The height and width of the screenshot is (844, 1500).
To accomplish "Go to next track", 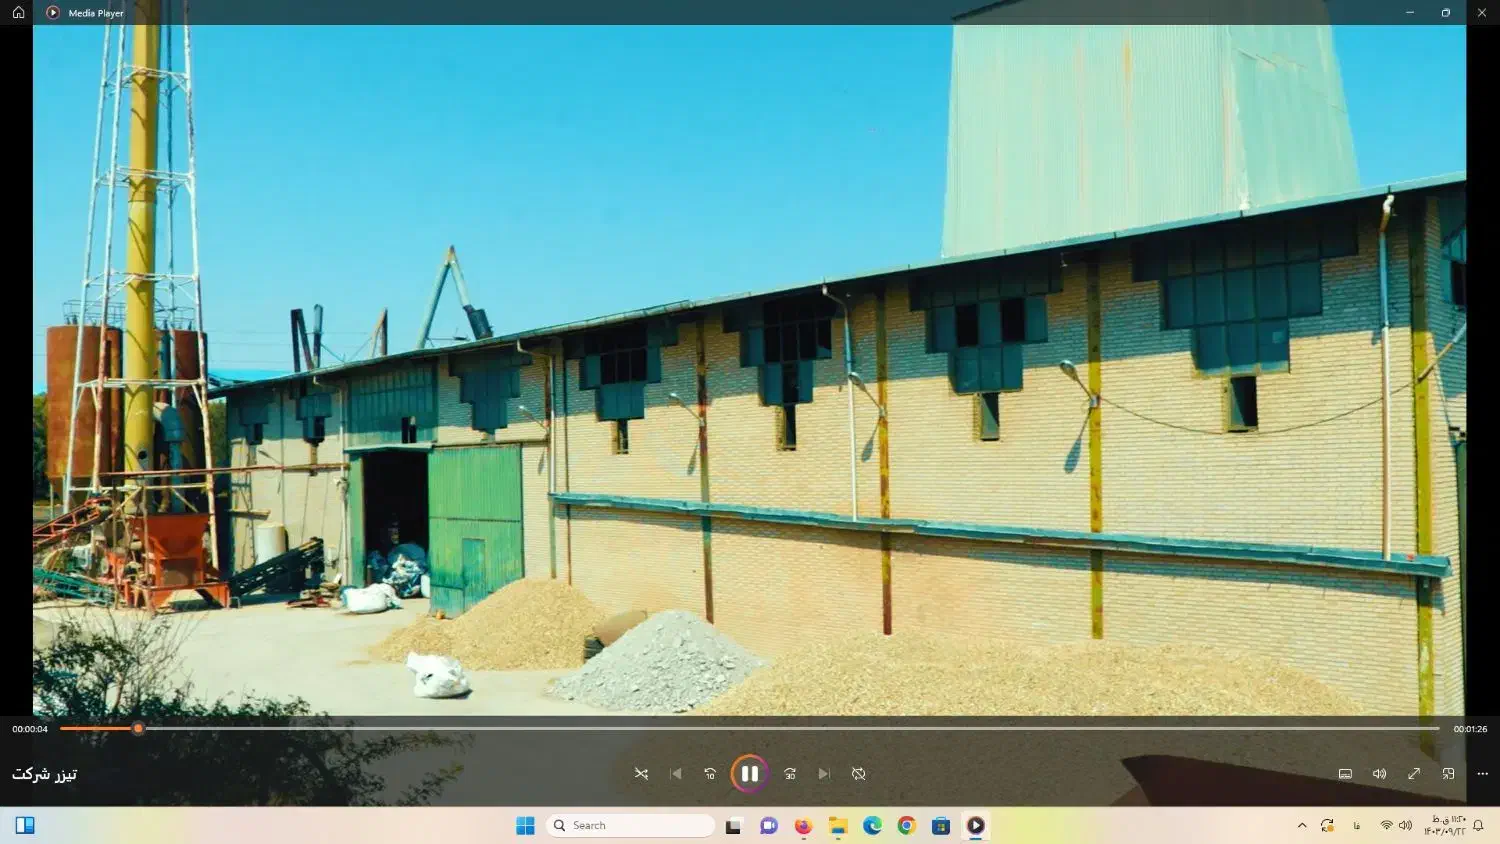I will point(824,774).
